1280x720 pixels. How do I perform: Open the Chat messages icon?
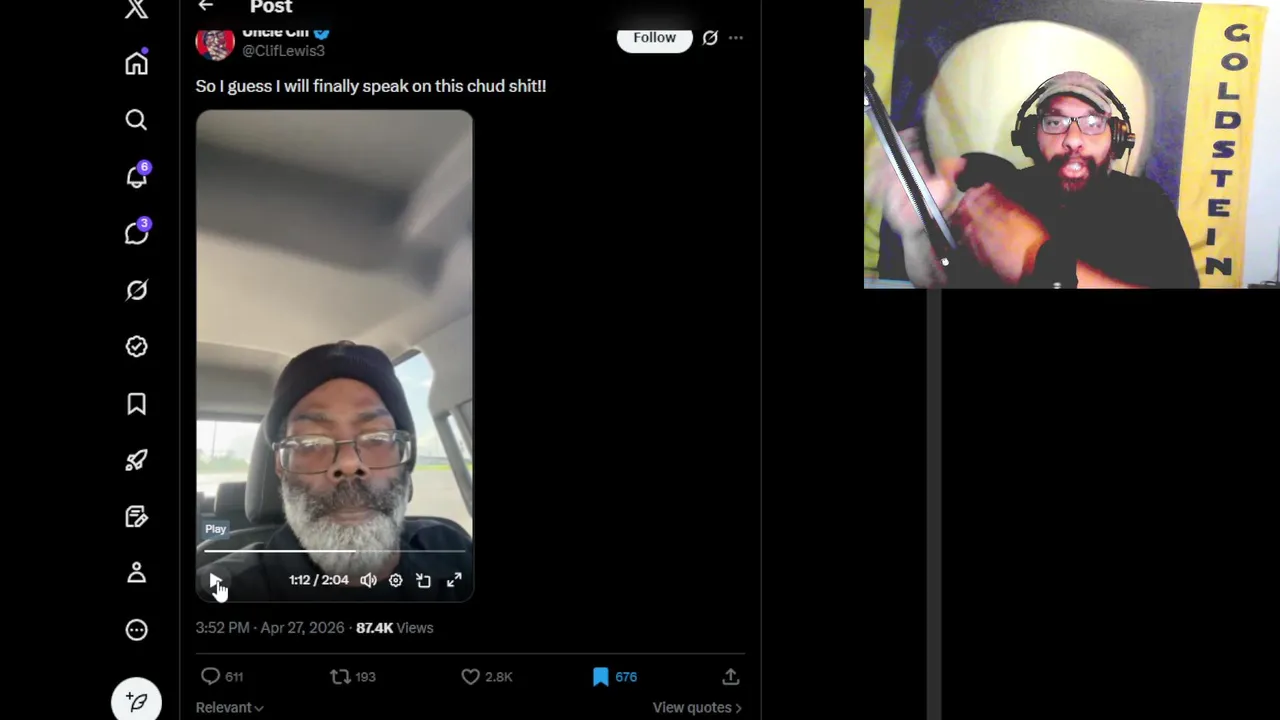(x=137, y=233)
